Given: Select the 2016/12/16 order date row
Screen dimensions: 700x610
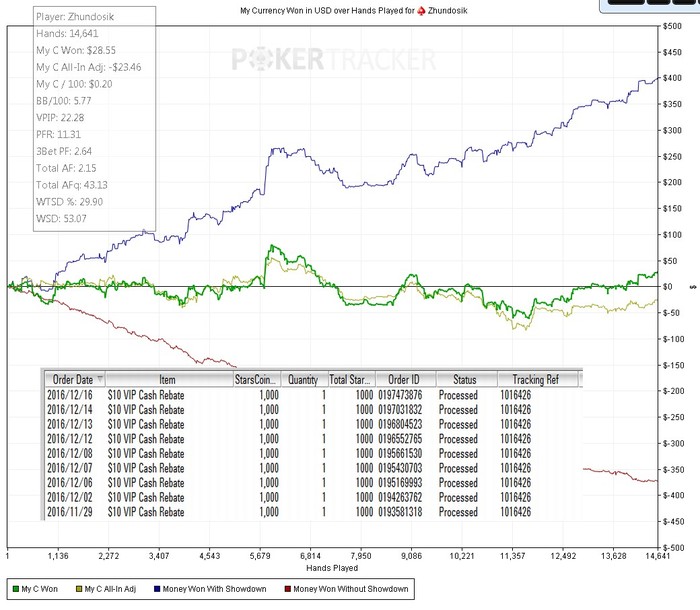Looking at the screenshot, I should click(70, 395).
